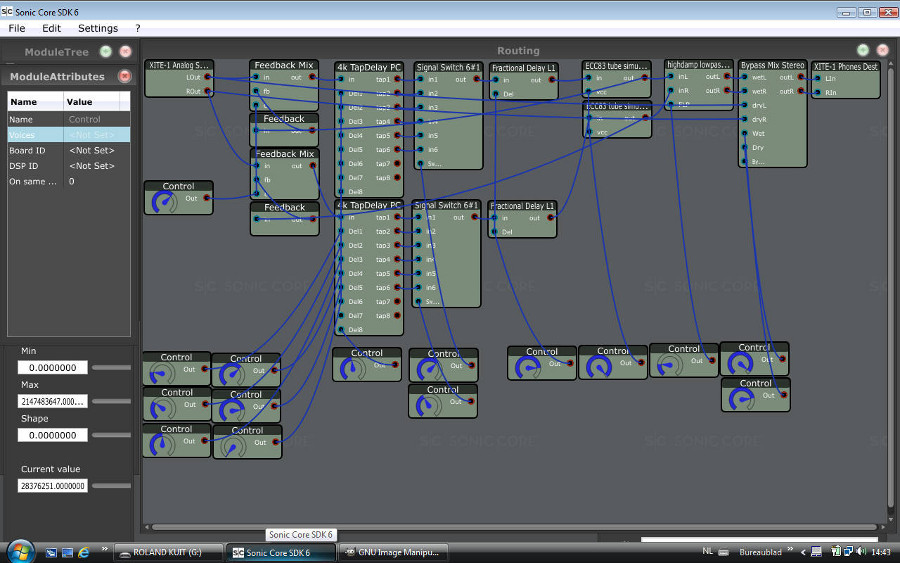Select the Voices attribute row

tap(68, 135)
